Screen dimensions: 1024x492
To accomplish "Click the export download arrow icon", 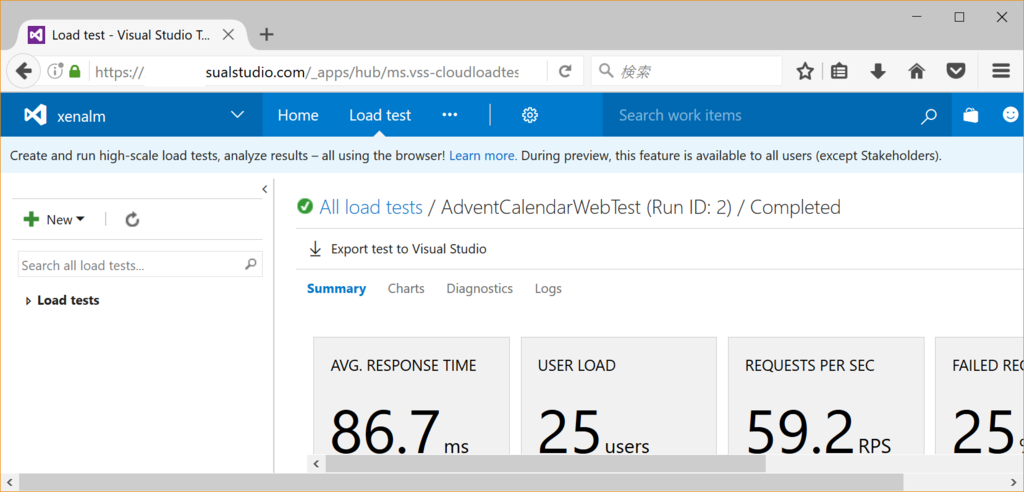I will (315, 249).
